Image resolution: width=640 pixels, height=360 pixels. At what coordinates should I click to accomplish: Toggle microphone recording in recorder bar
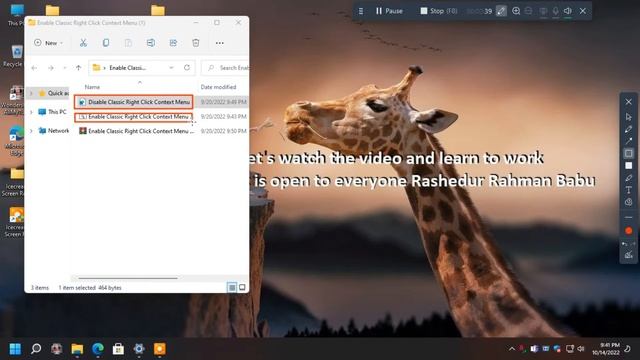556,11
